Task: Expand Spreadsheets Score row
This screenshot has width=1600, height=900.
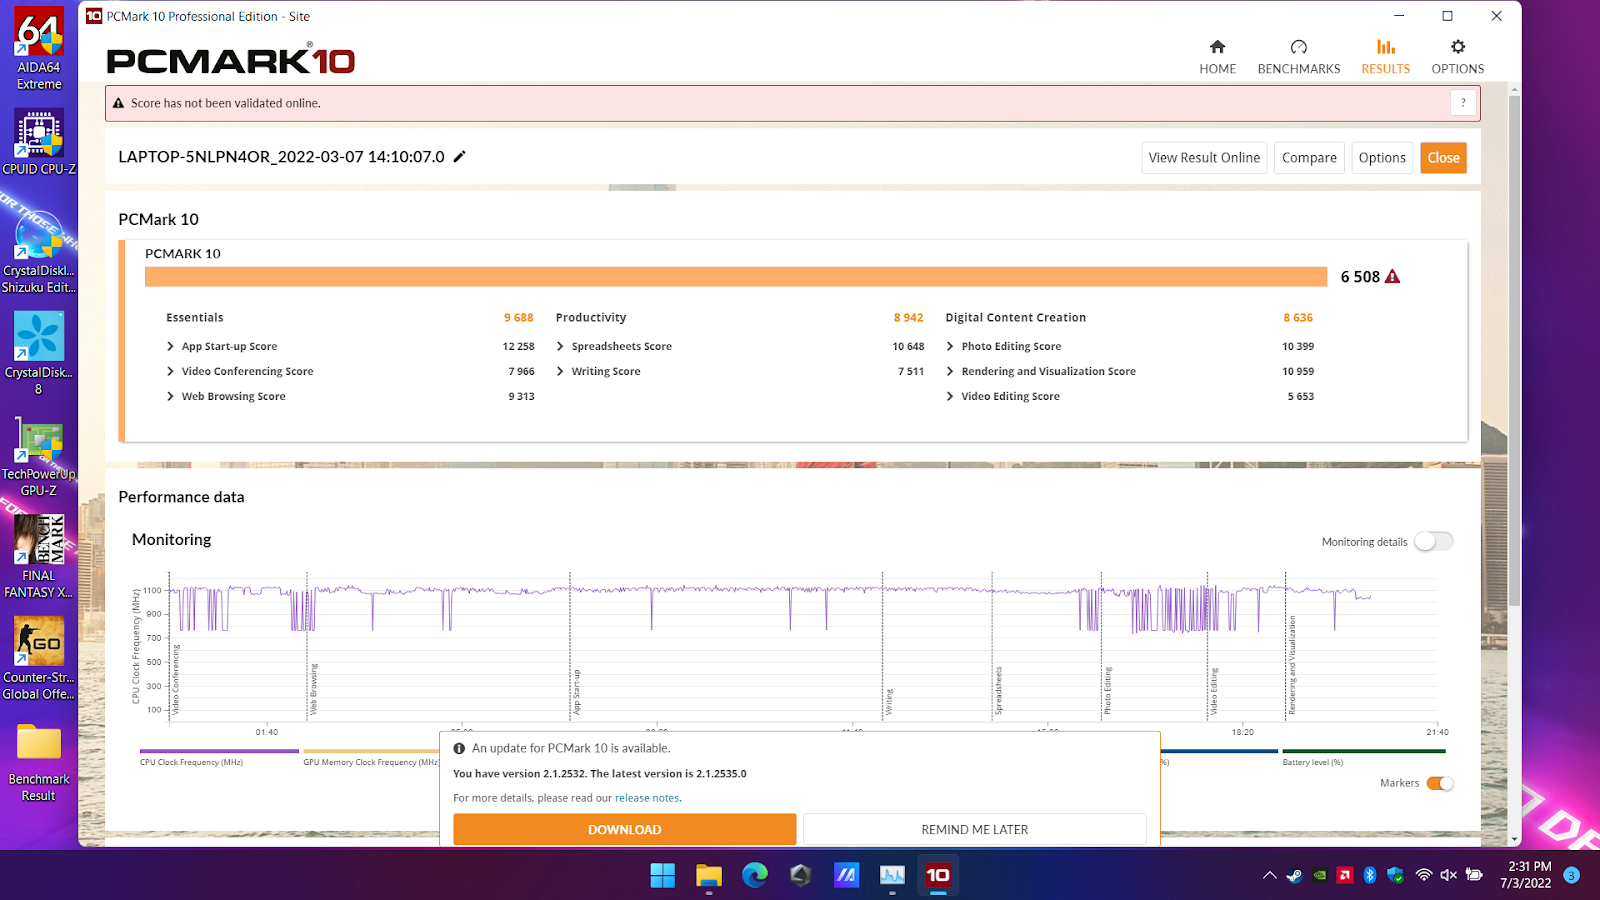Action: (x=560, y=346)
